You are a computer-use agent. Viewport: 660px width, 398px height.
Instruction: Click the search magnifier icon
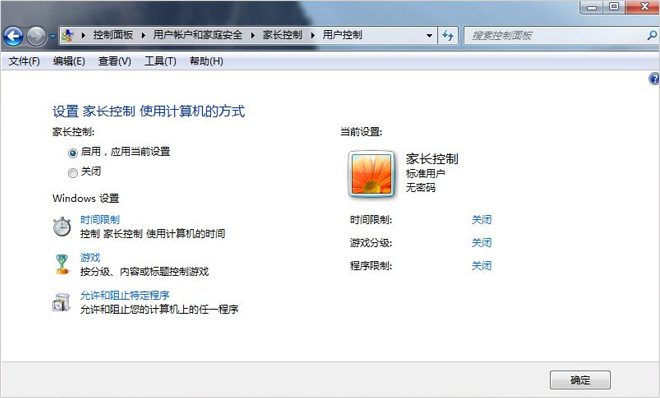[652, 36]
